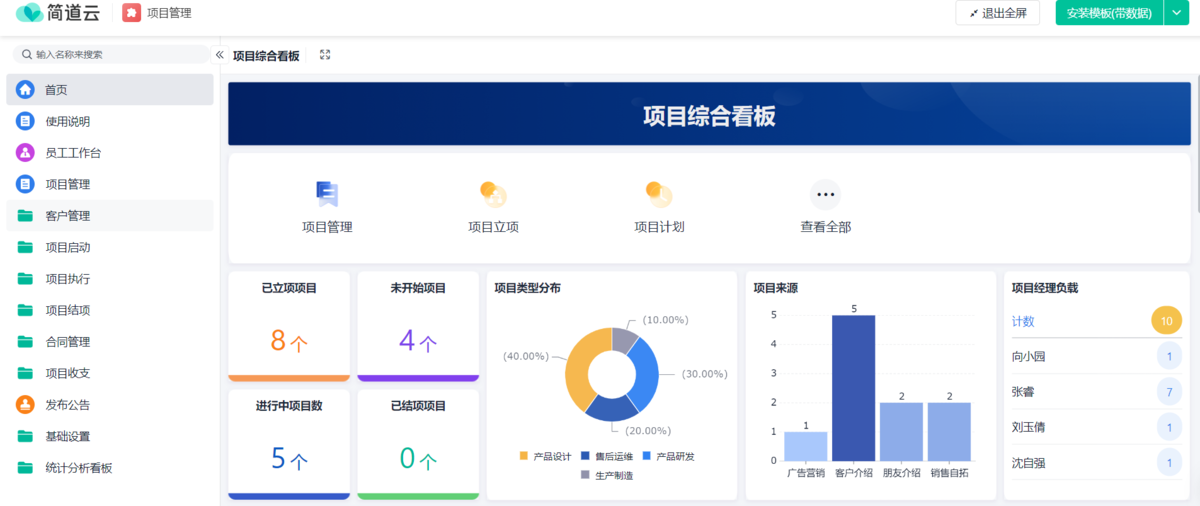Expand the 项目执行 group
Image resolution: width=1200 pixels, height=506 pixels.
[110, 279]
